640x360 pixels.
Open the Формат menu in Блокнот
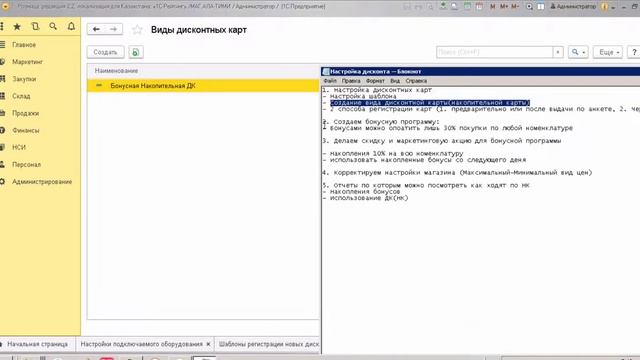click(375, 81)
